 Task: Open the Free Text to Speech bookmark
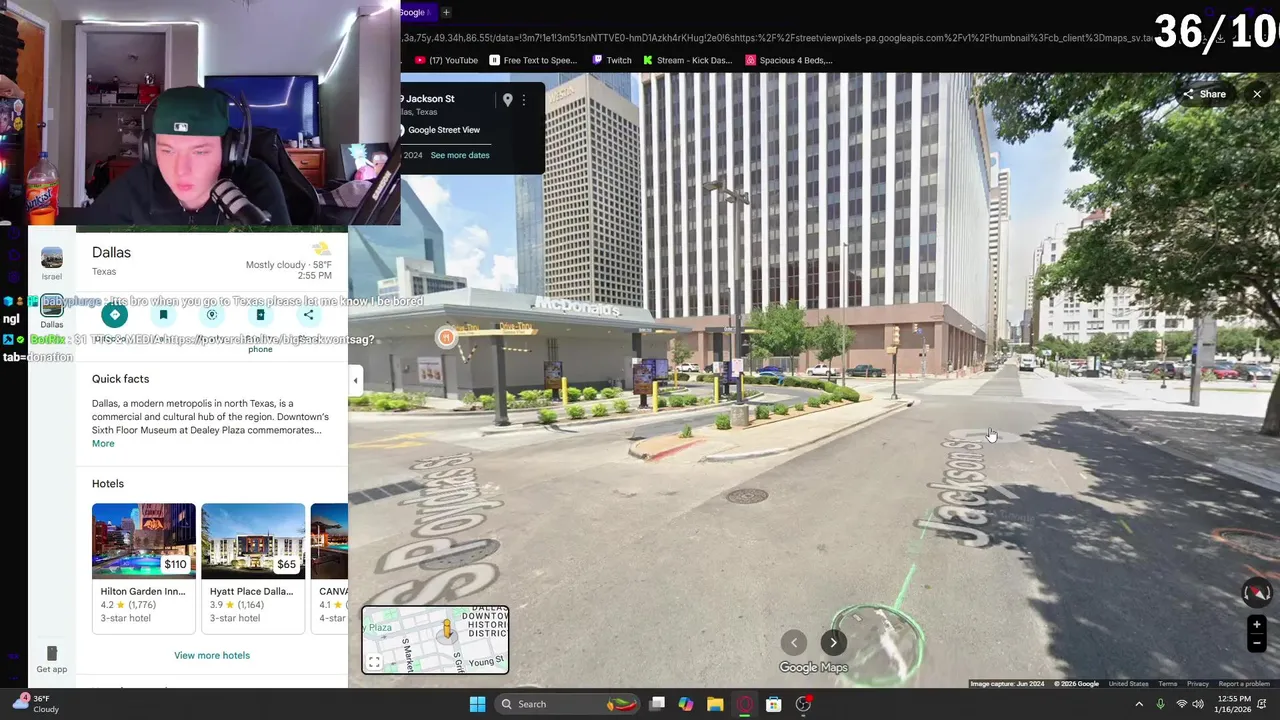(x=533, y=60)
